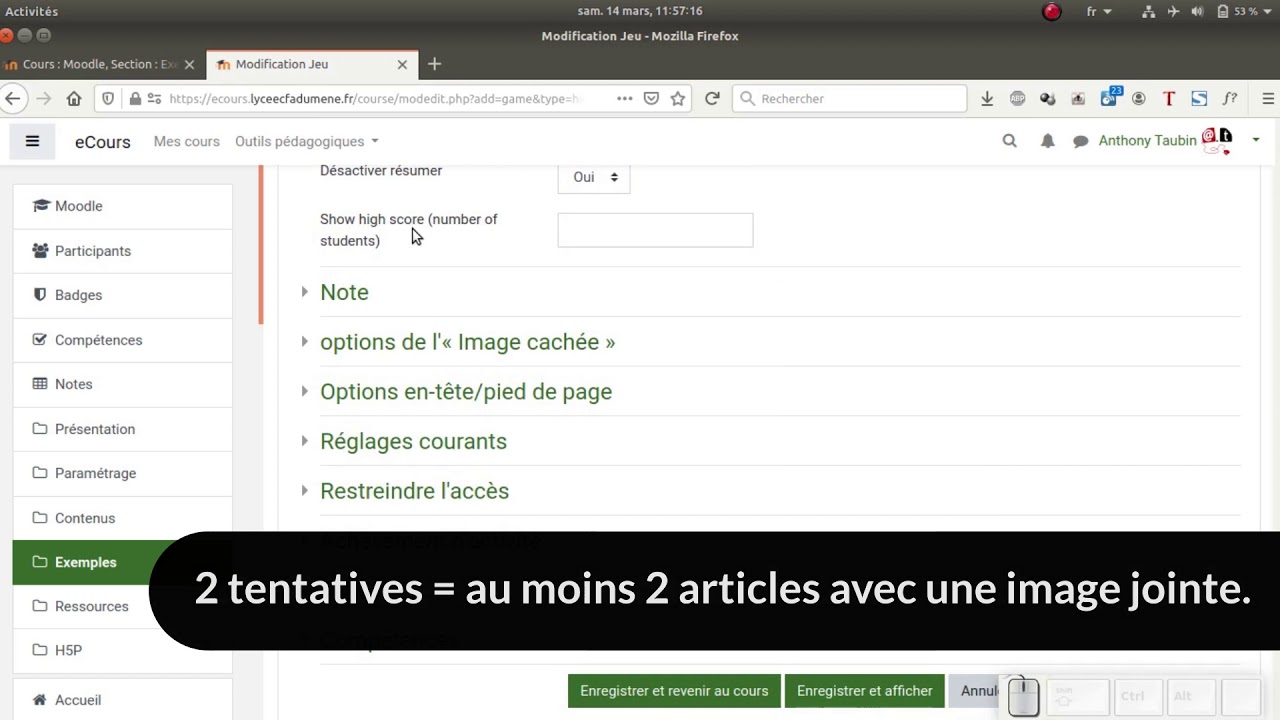Expand Options en-tête/pied de page section
The image size is (1280, 720).
click(466, 392)
